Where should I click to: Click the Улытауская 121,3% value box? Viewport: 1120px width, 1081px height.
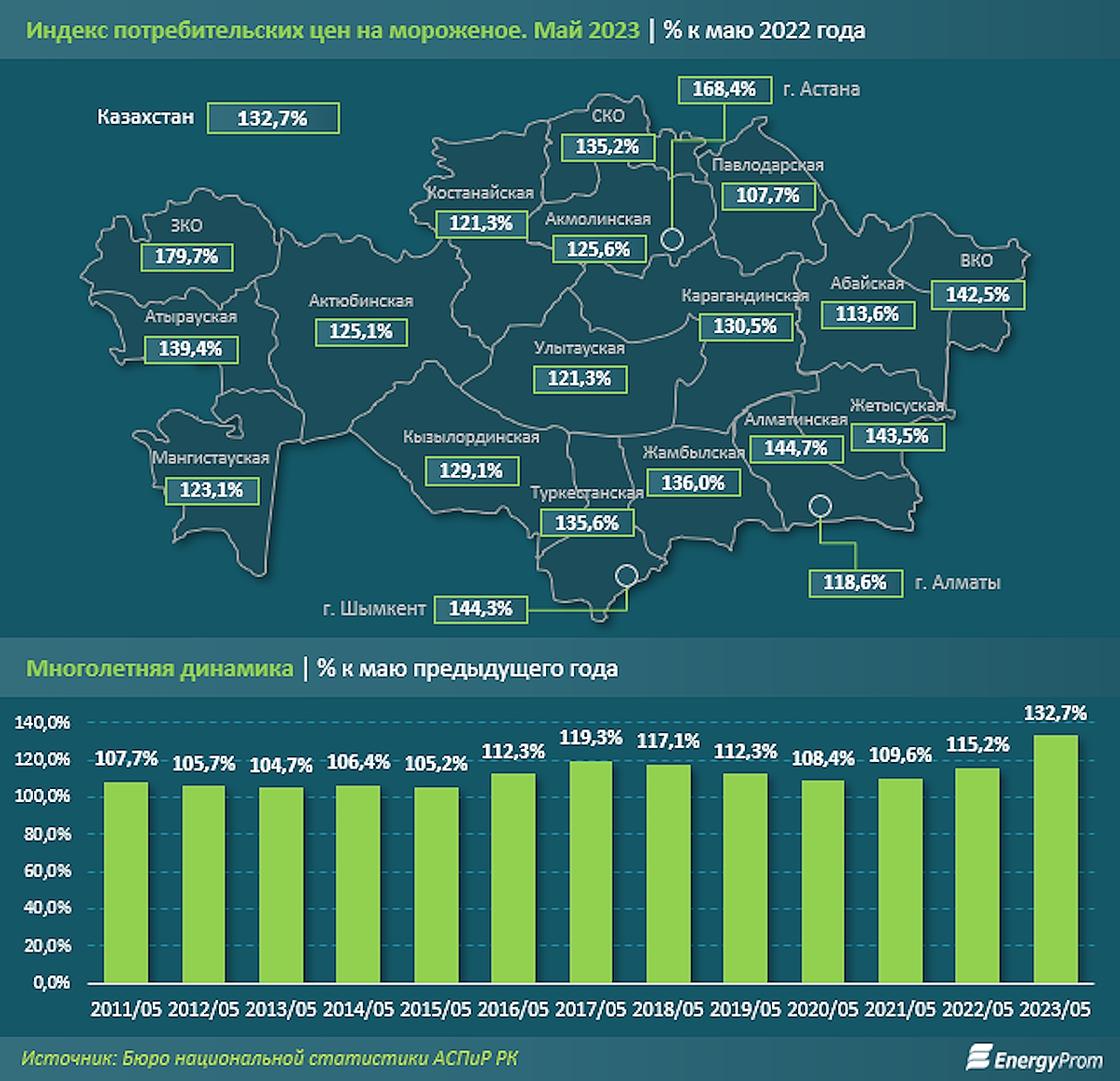(x=580, y=379)
